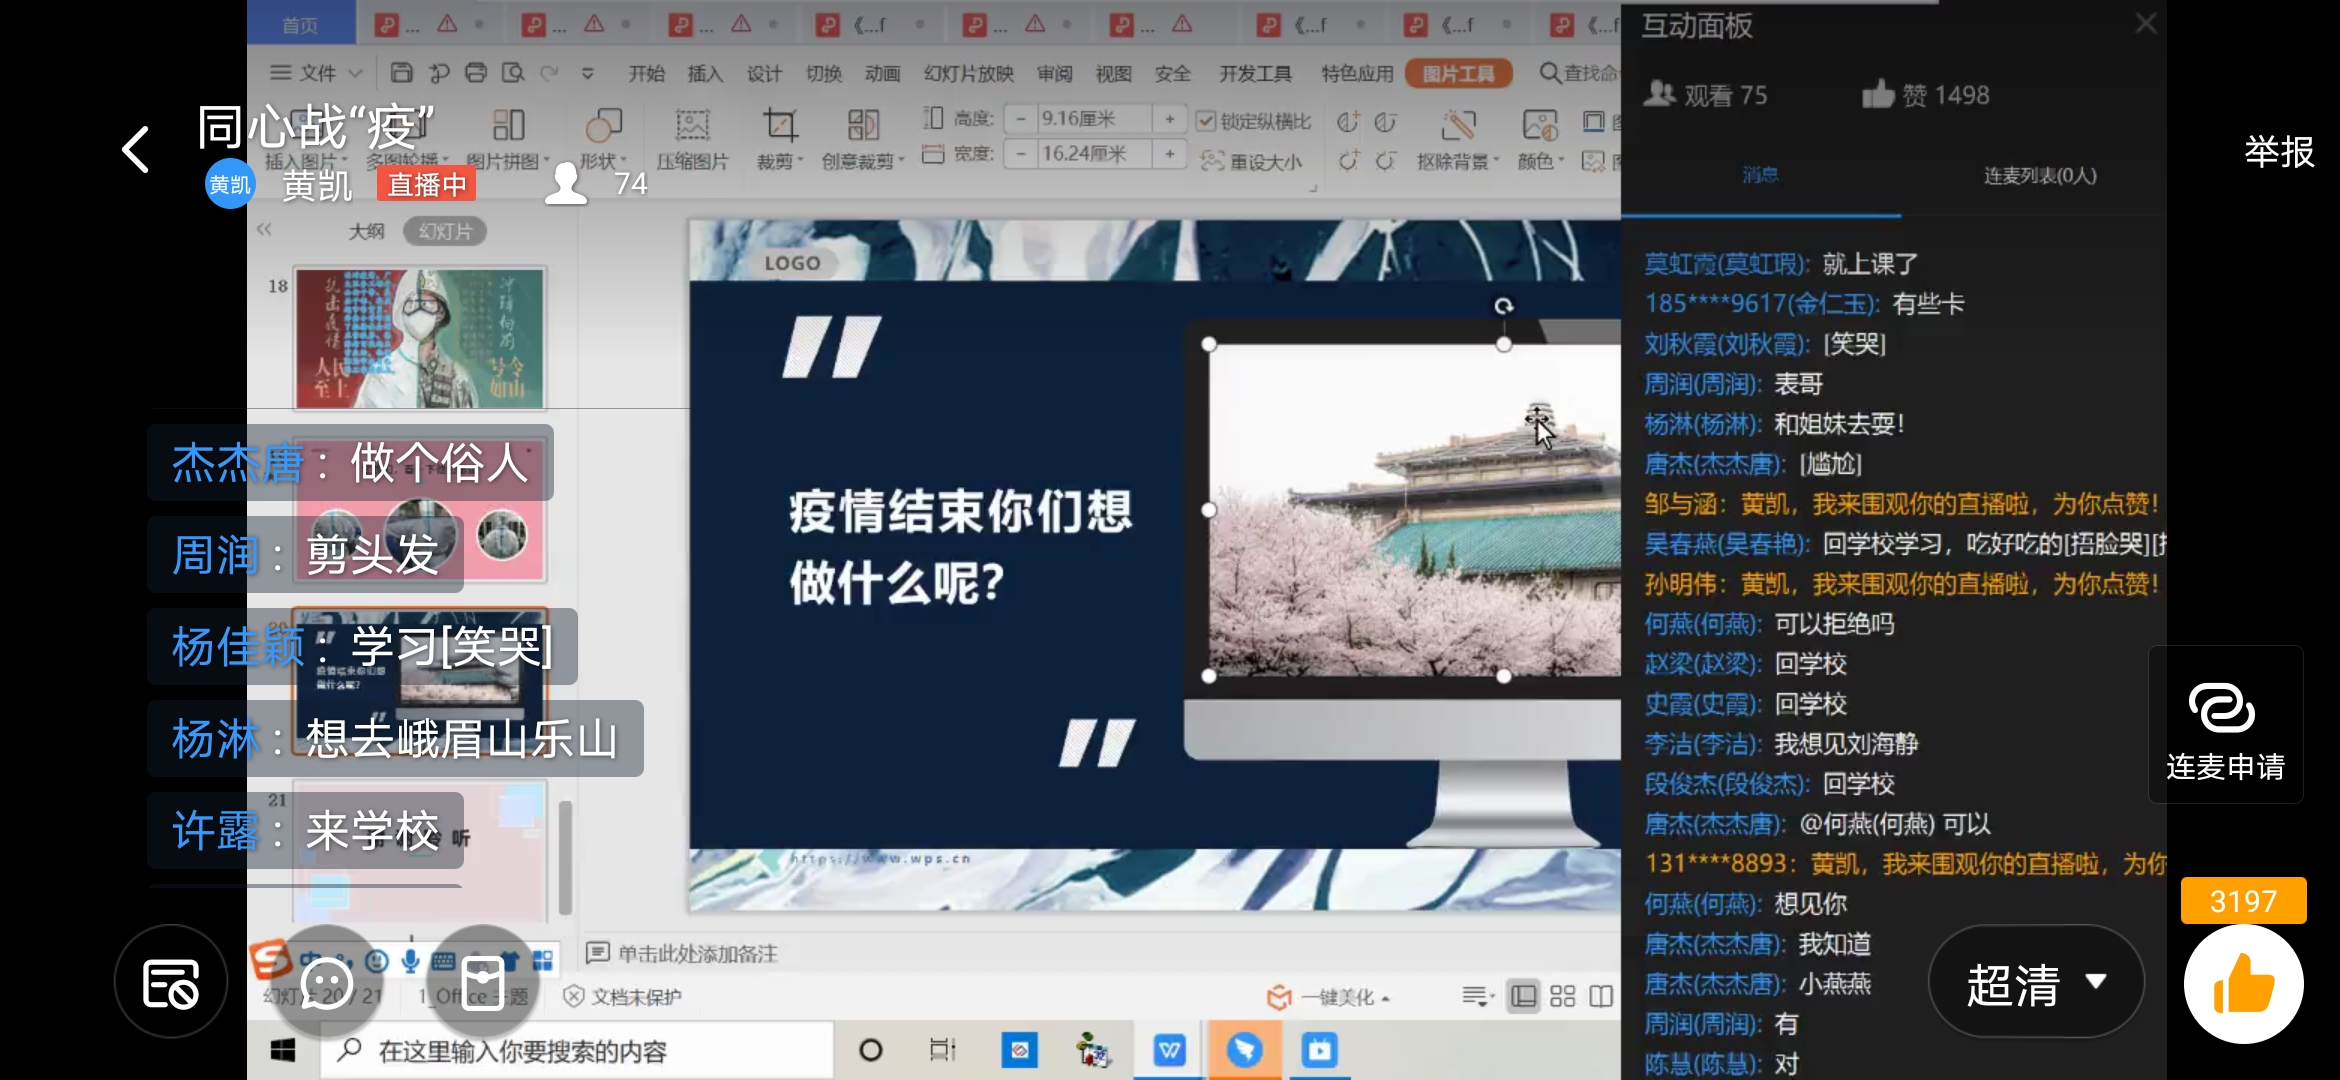The width and height of the screenshot is (2340, 1080).
Task: Collapse the slide panel with the << arrows
Action: [x=264, y=230]
